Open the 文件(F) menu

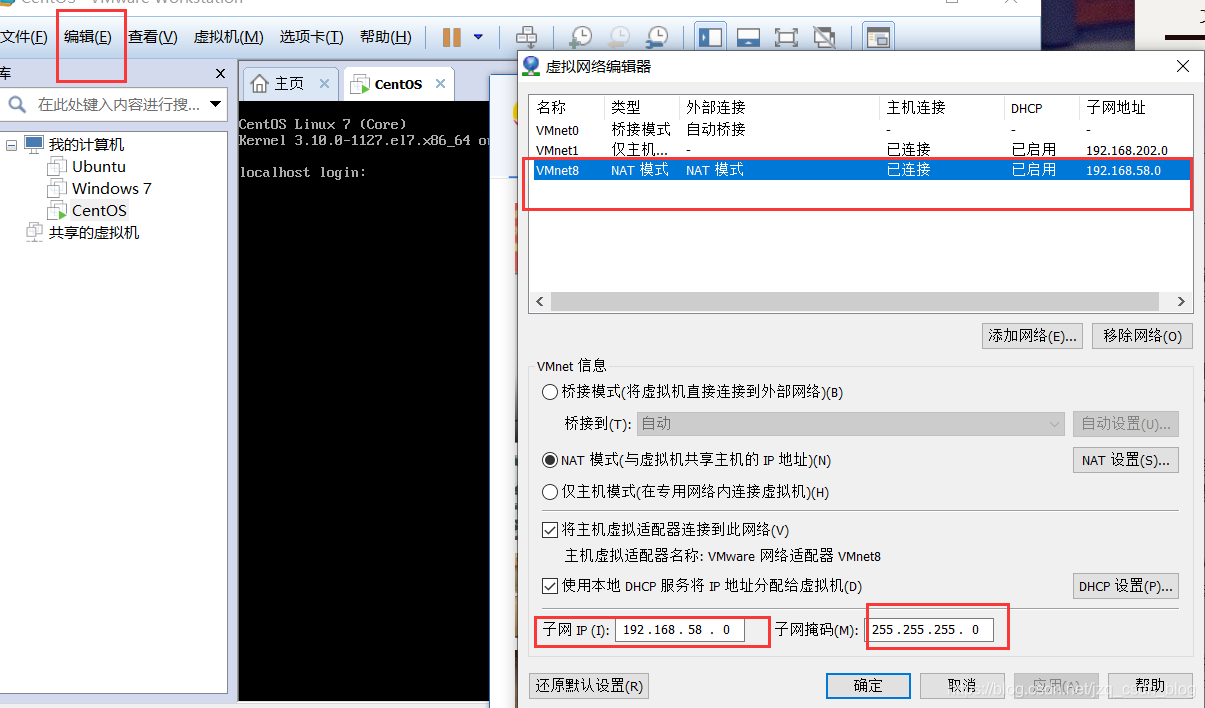pos(24,37)
